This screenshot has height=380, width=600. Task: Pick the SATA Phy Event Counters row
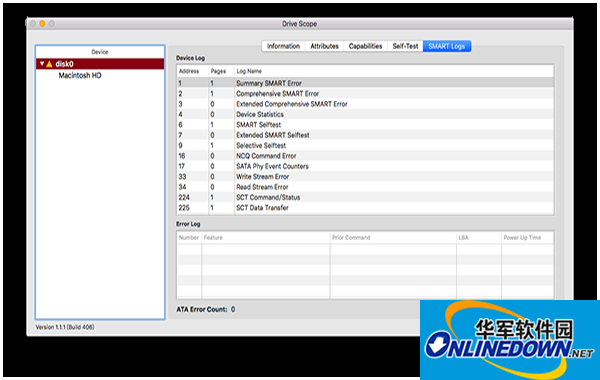pos(365,166)
